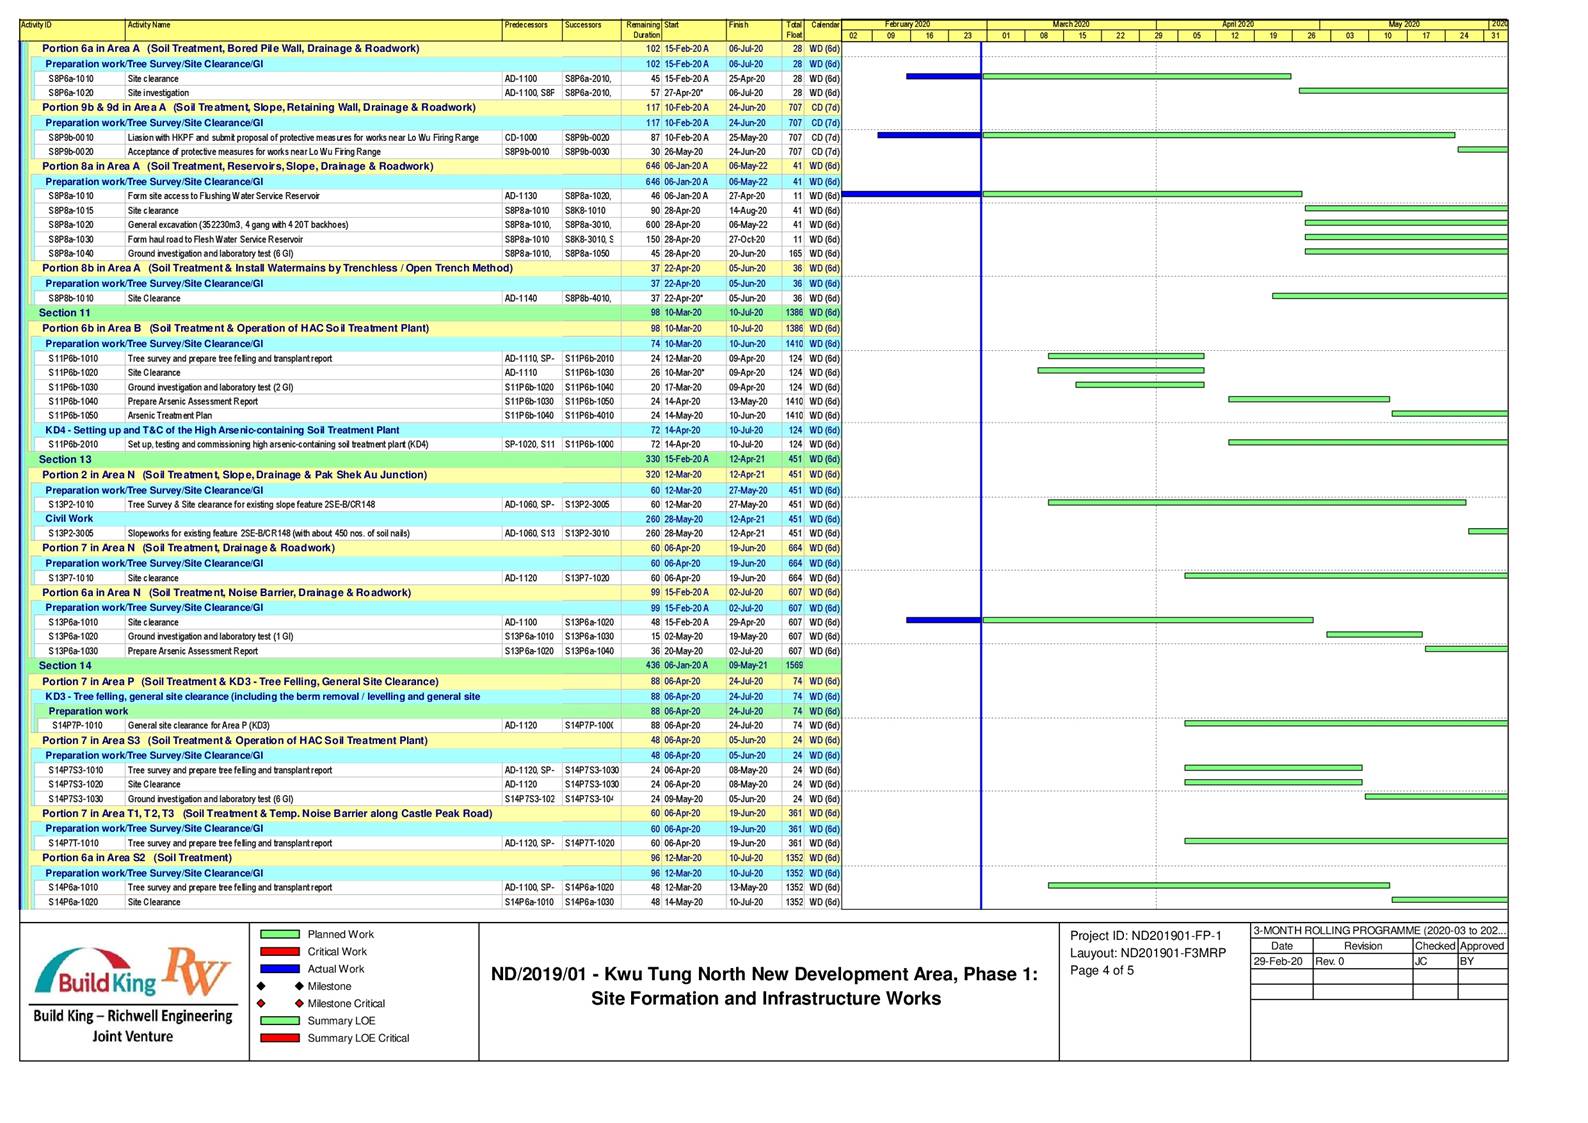Click the Summary LOE green legend bar

point(279,1021)
